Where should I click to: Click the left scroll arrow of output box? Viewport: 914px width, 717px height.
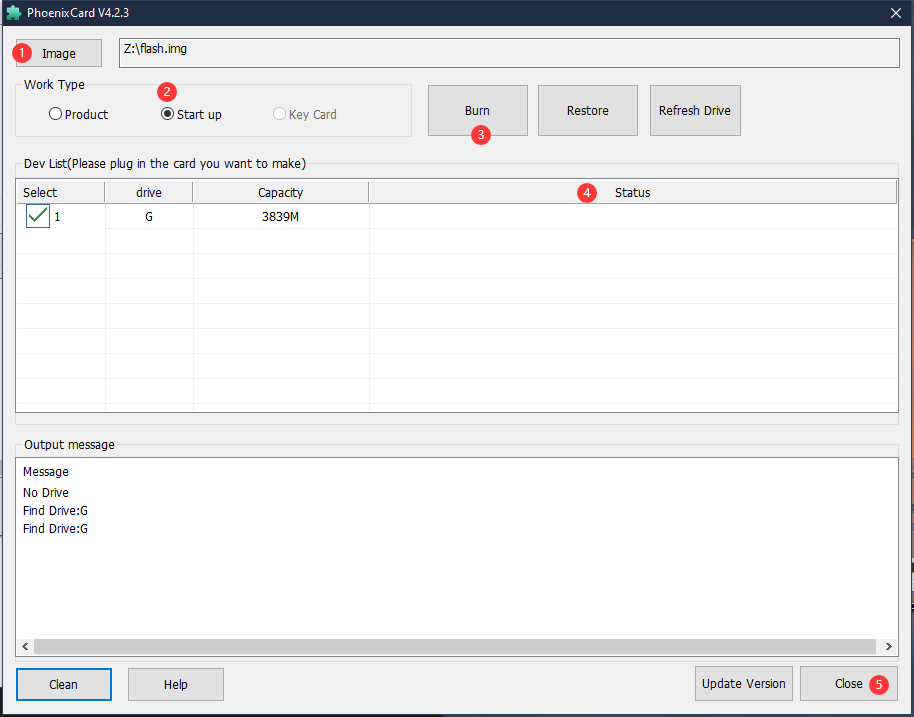(x=25, y=646)
